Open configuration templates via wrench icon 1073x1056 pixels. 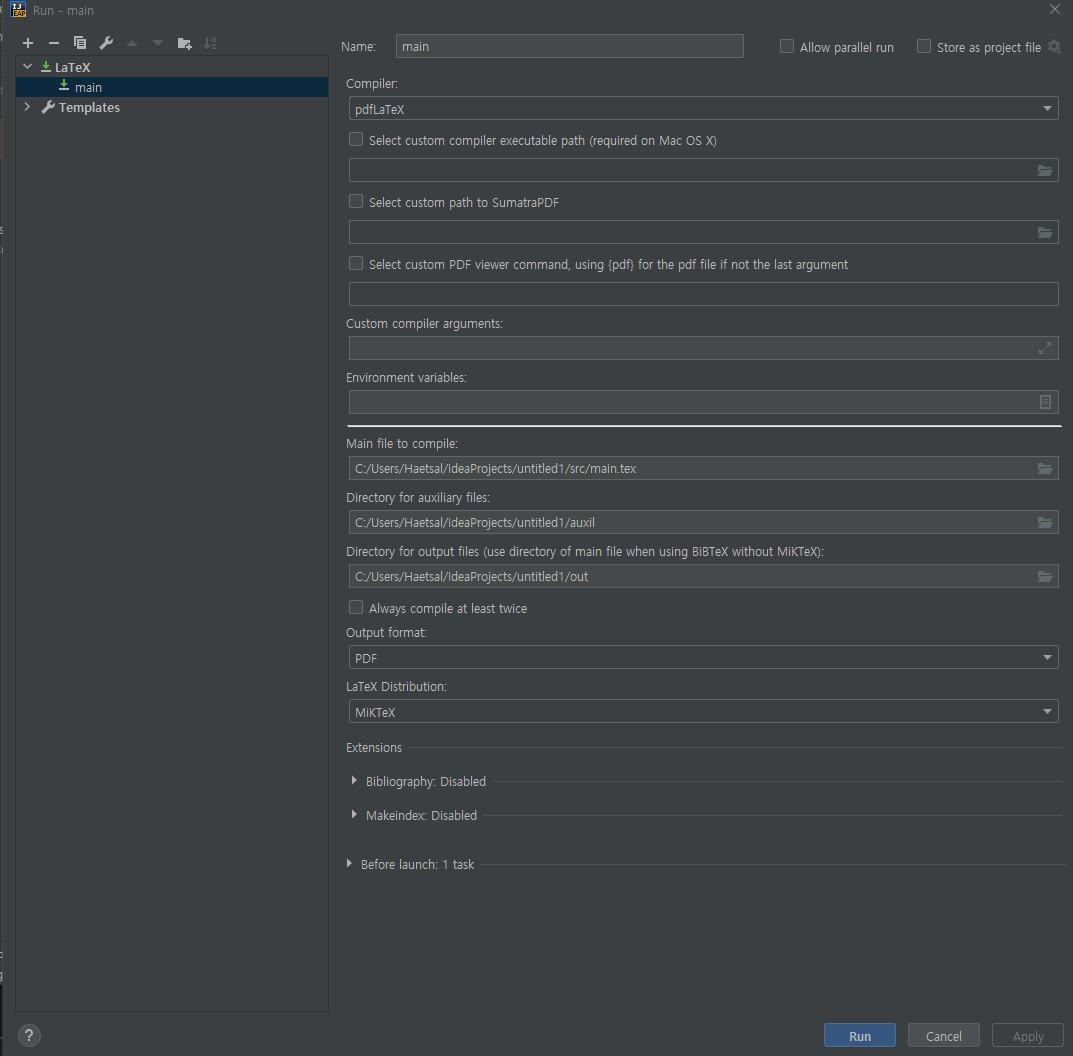coord(105,43)
